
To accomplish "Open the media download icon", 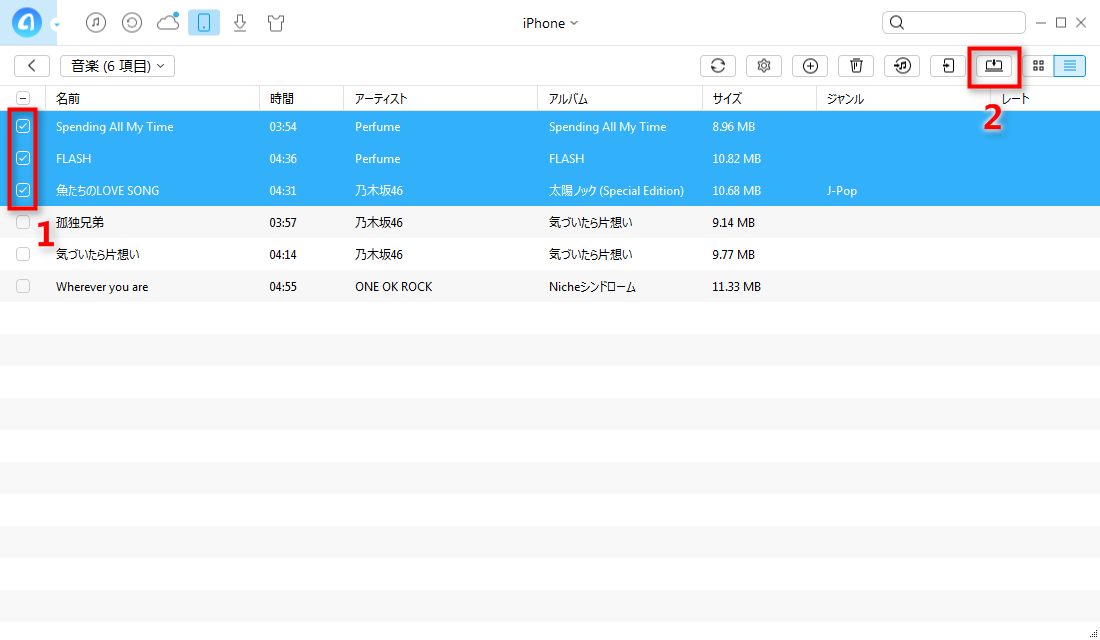I will coord(240,22).
